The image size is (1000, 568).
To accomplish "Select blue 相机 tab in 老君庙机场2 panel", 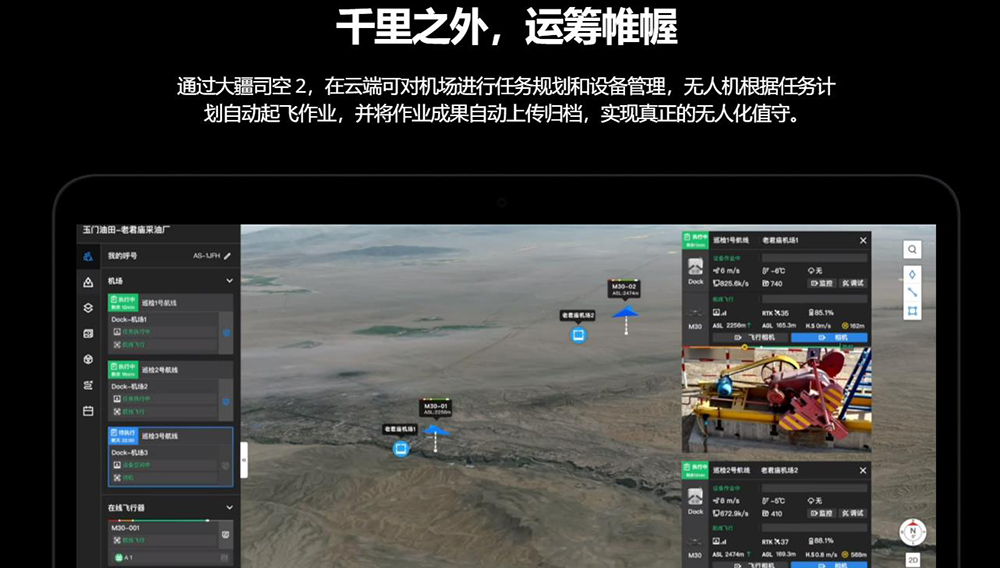I will (x=829, y=565).
